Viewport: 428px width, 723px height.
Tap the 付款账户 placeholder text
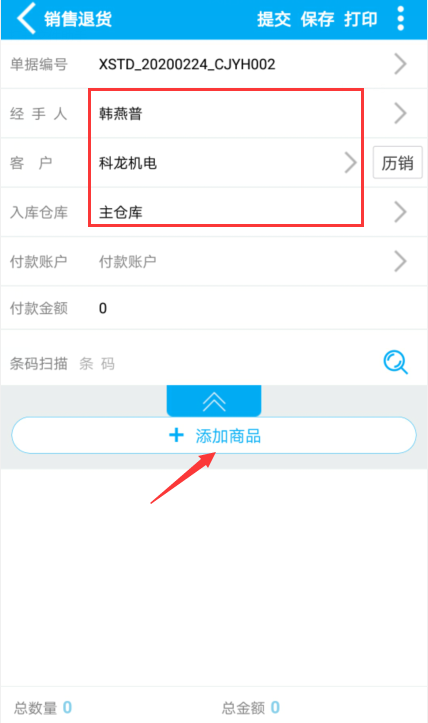[127, 262]
